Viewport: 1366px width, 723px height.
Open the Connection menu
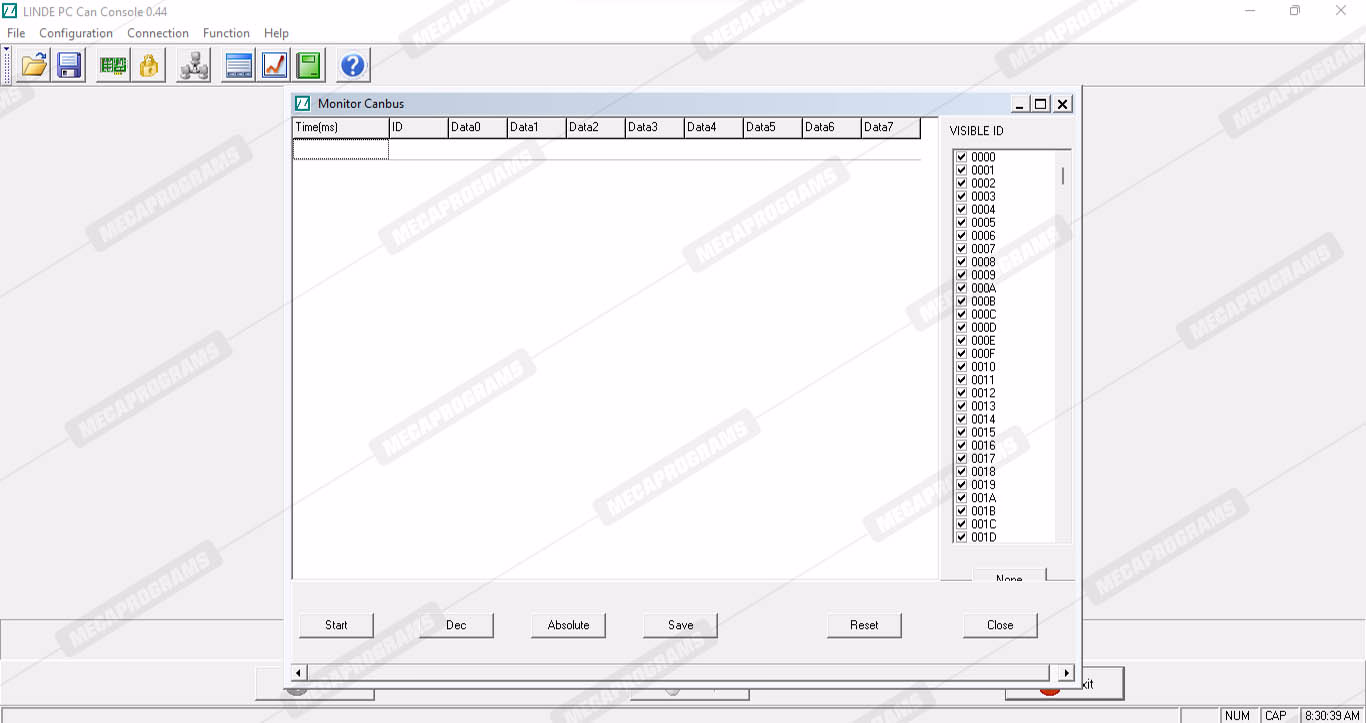pos(158,33)
